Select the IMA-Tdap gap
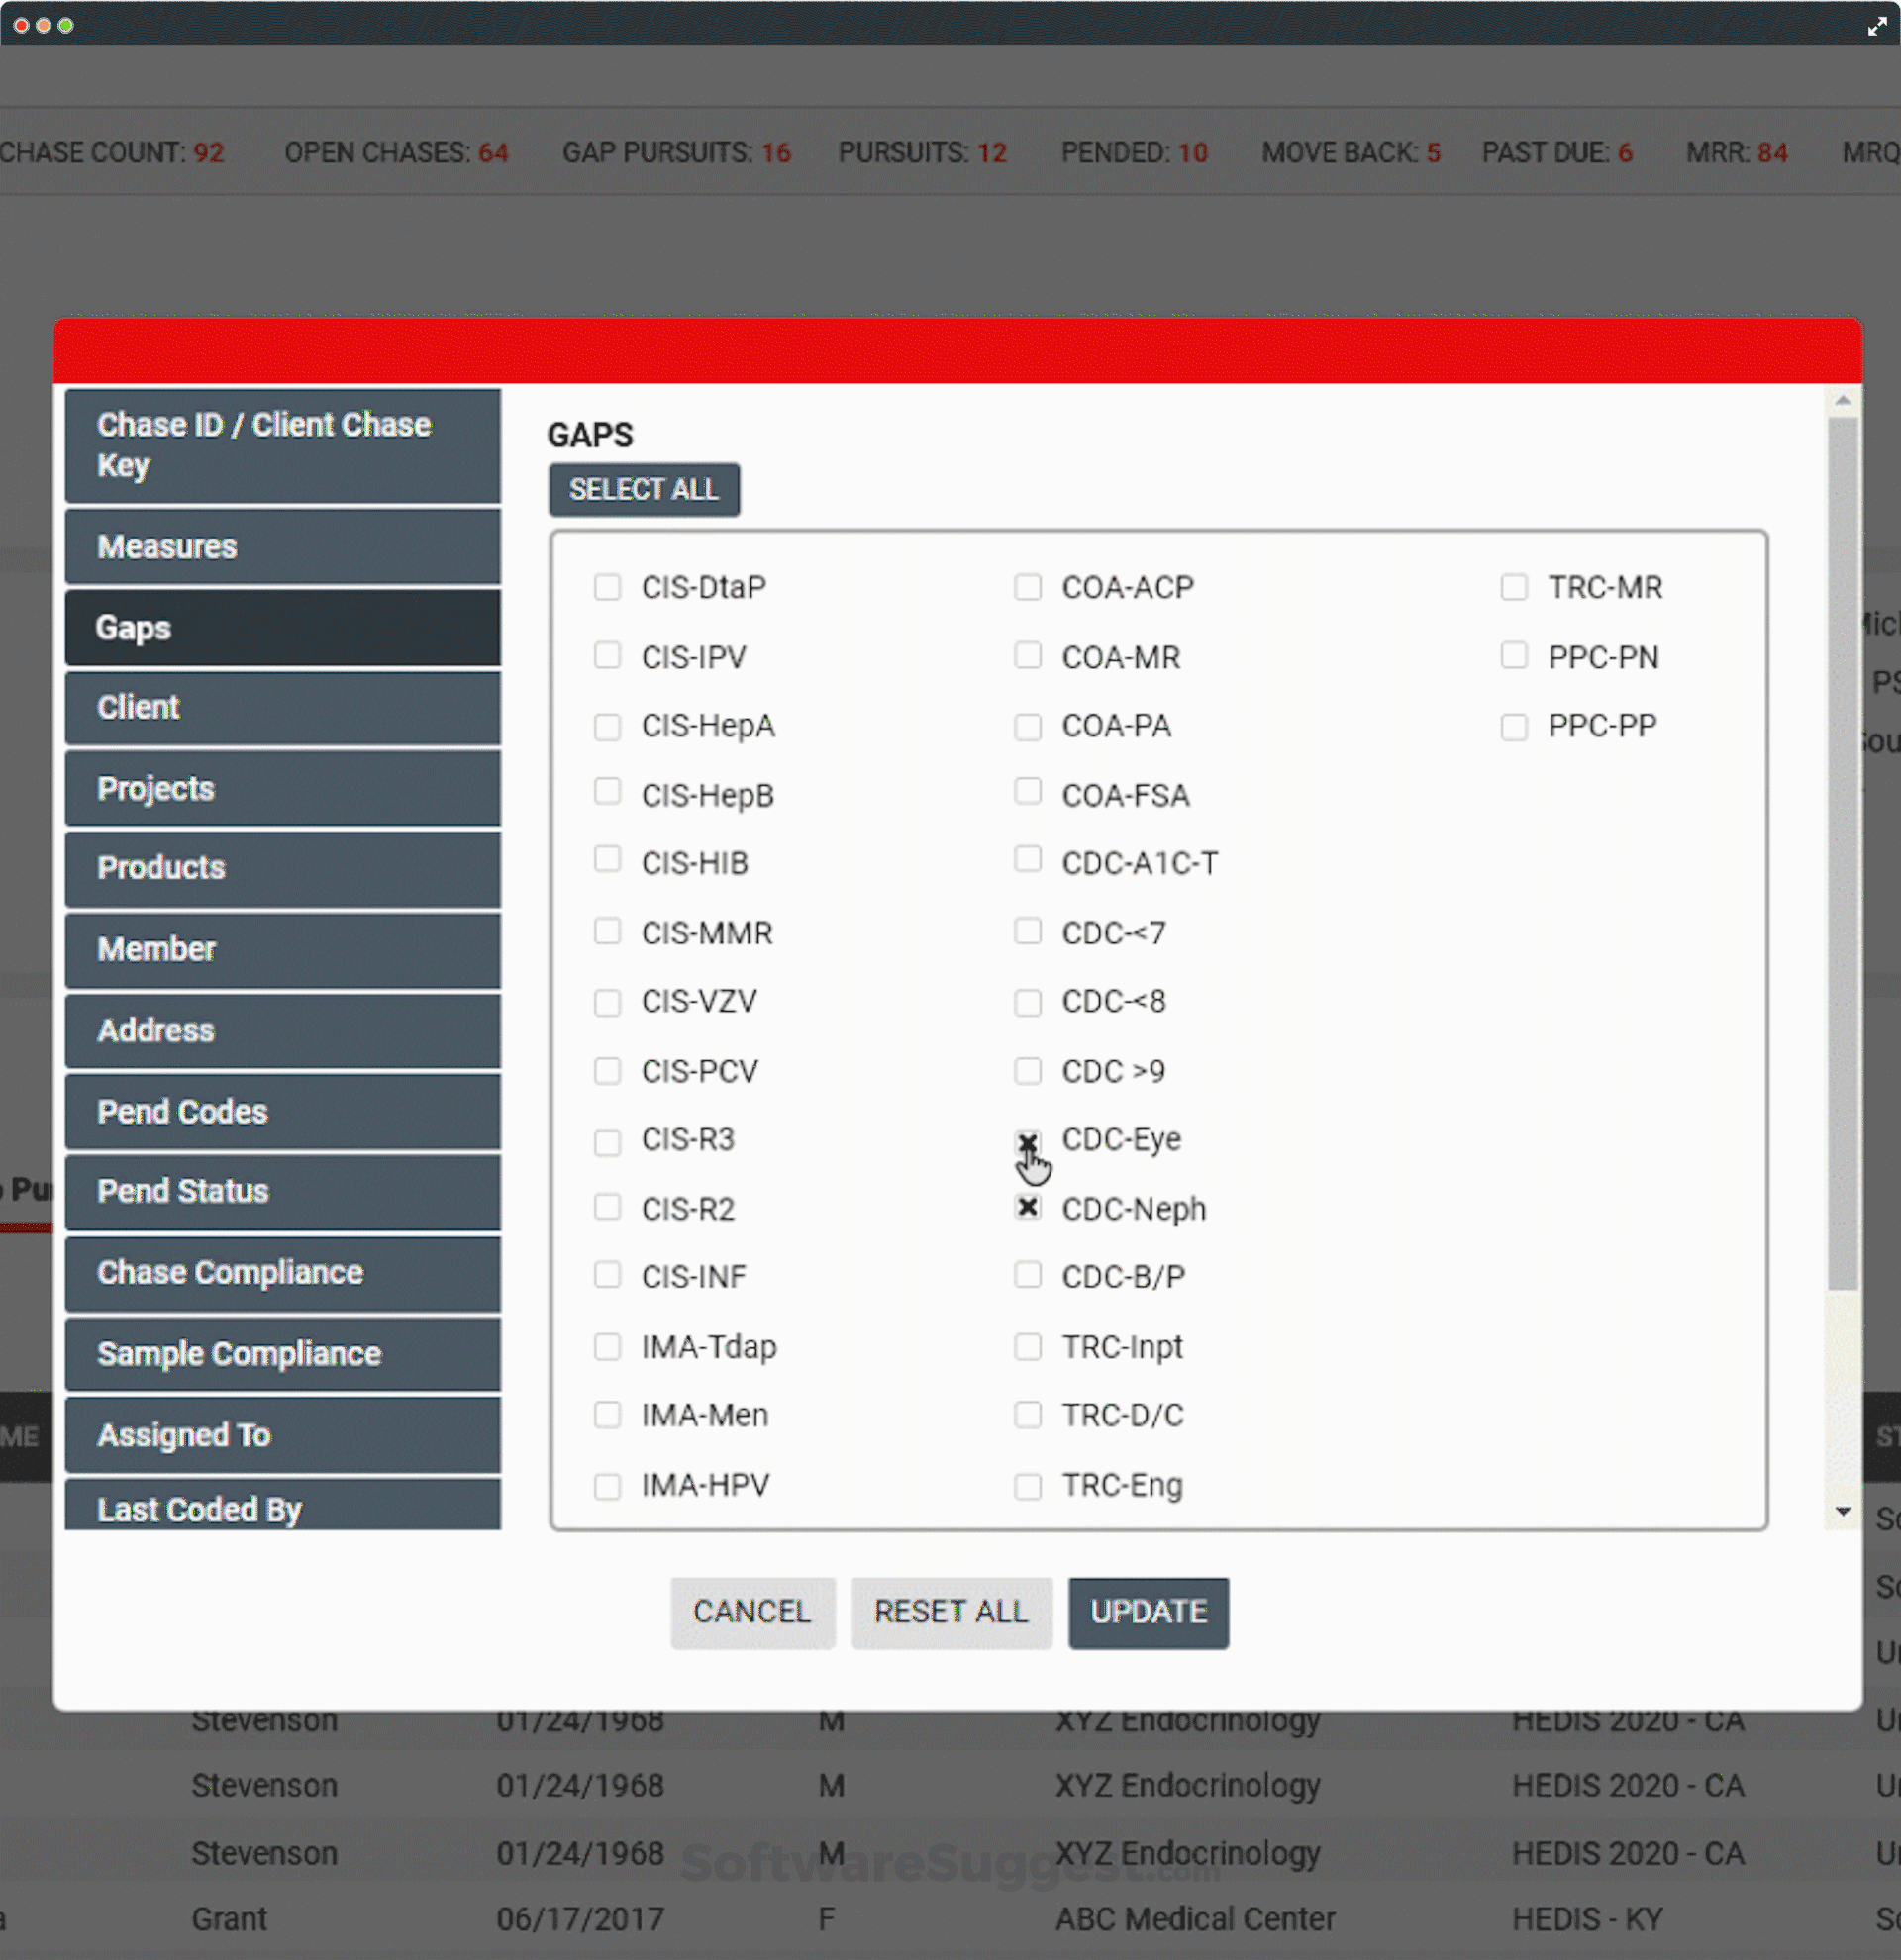Screen dimensions: 1901x1960 point(607,1347)
